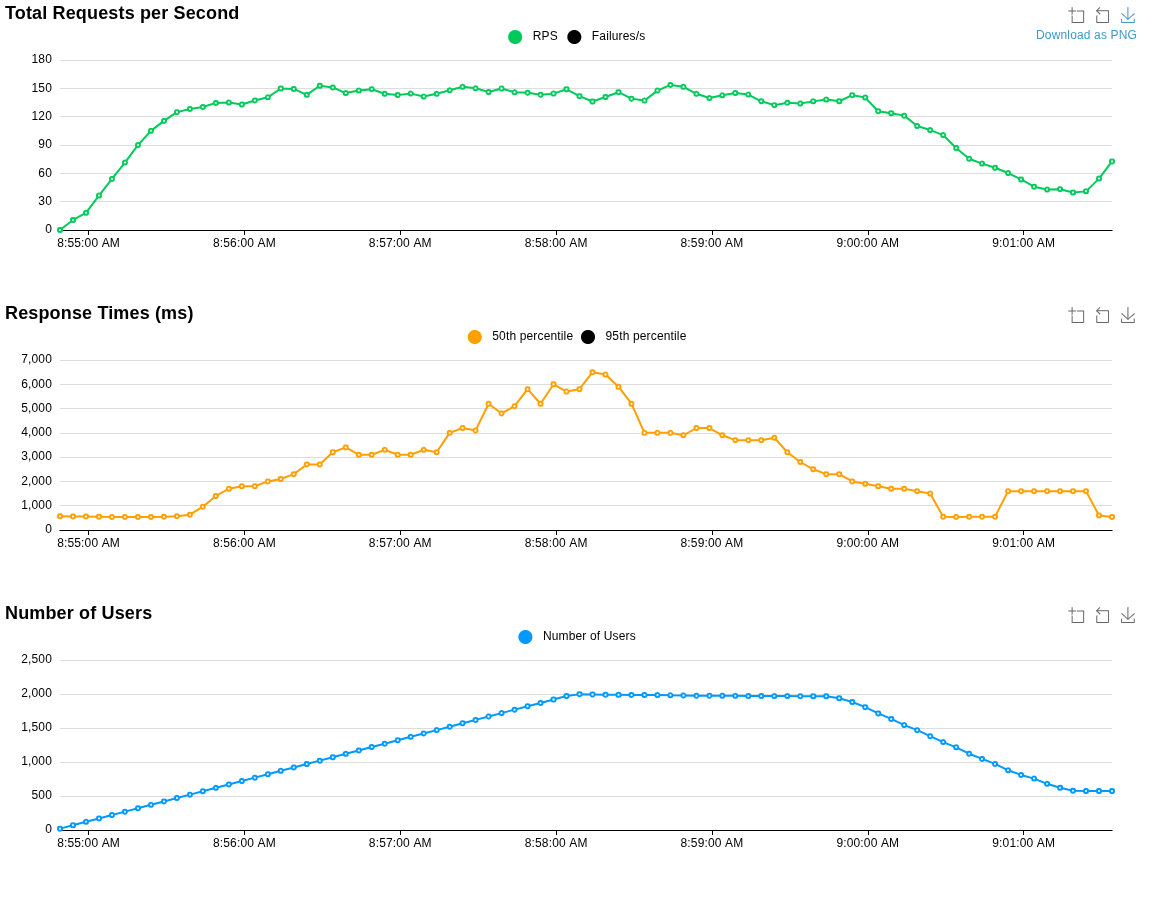This screenshot has width=1152, height=900.
Task: Hide the Number of Users series
Action: pyautogui.click(x=588, y=636)
